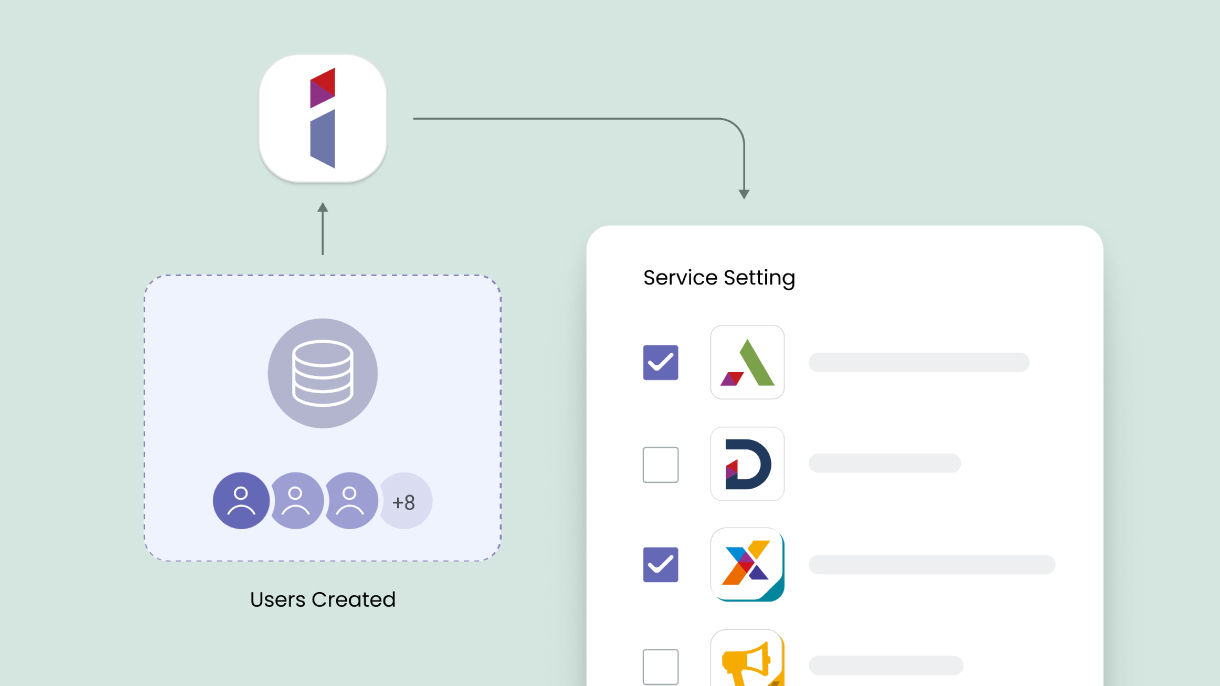
Task: Open the multicolored X service app icon
Action: pos(747,565)
